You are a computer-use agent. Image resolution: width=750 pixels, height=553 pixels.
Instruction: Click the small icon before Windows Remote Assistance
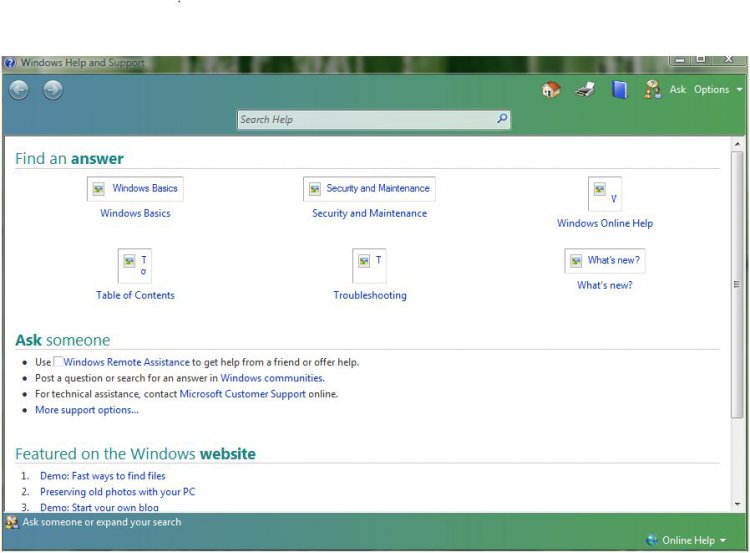[58, 361]
